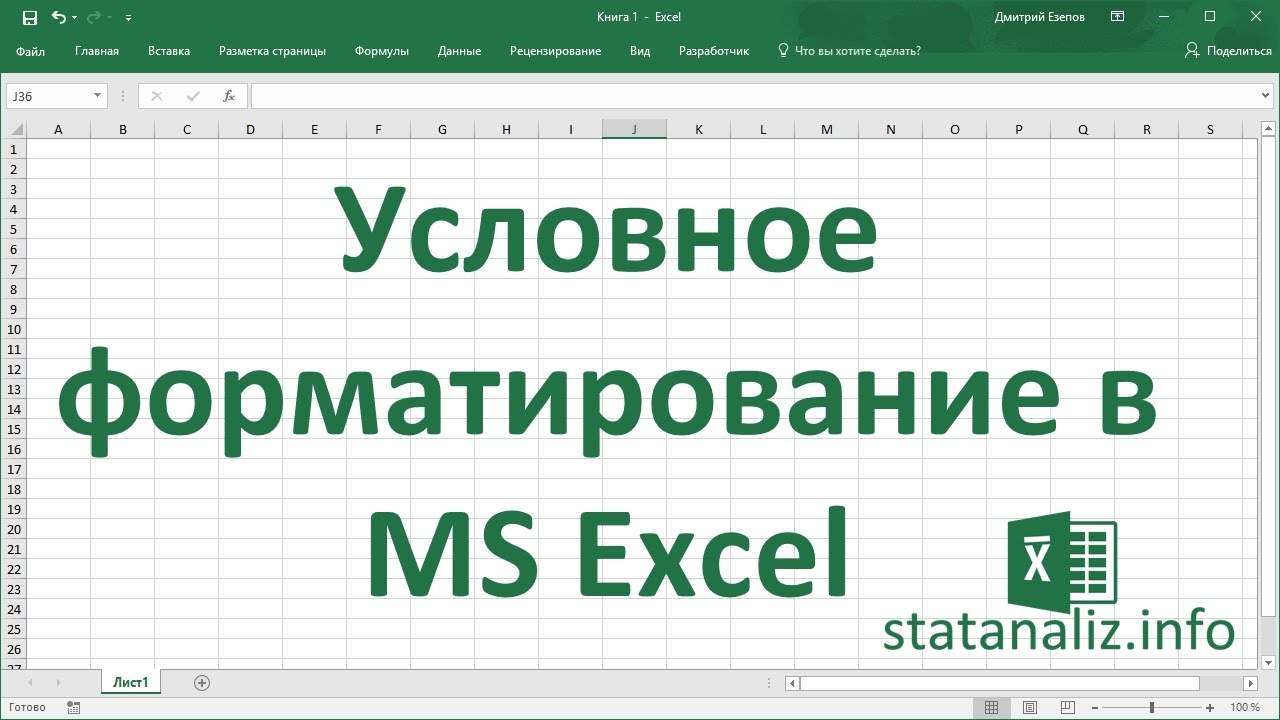Open the Разметка страницы tab
Image resolution: width=1280 pixels, height=720 pixels.
(272, 51)
